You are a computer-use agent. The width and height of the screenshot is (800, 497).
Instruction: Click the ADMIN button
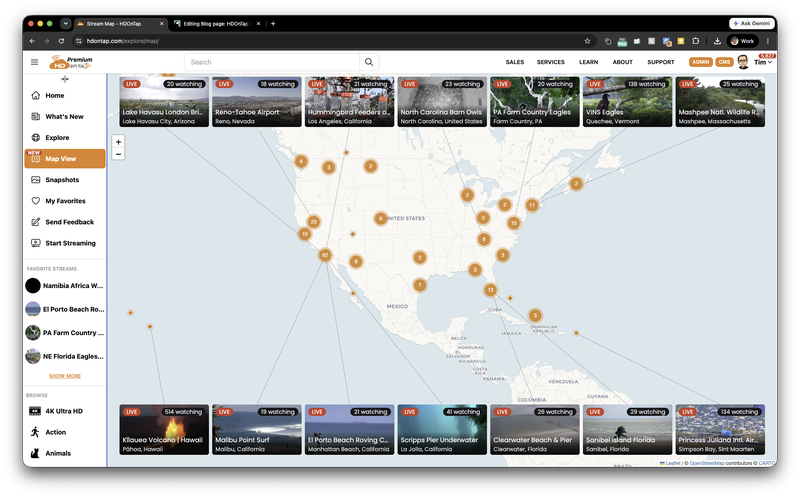701,62
